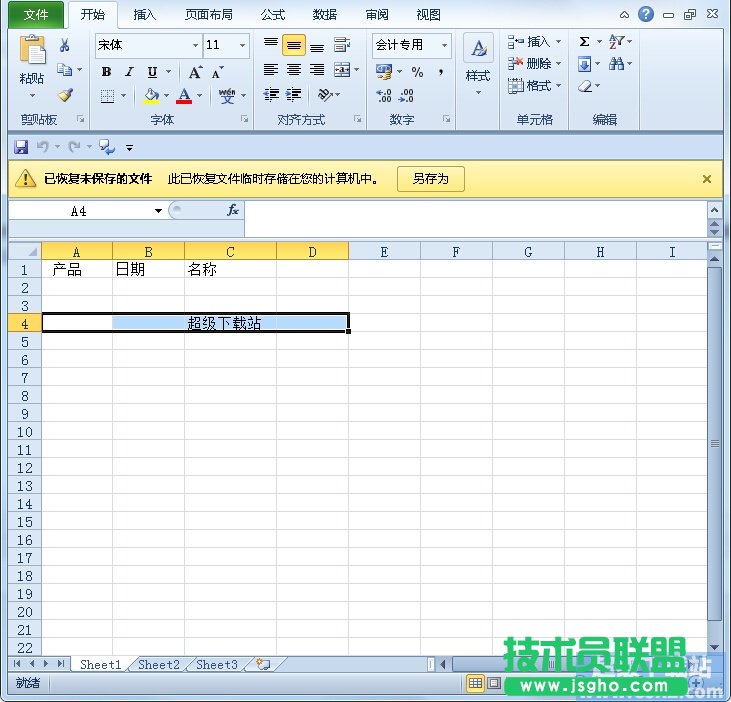Click the Merge and Center icon
Screen dimensions: 731x702
click(x=342, y=70)
